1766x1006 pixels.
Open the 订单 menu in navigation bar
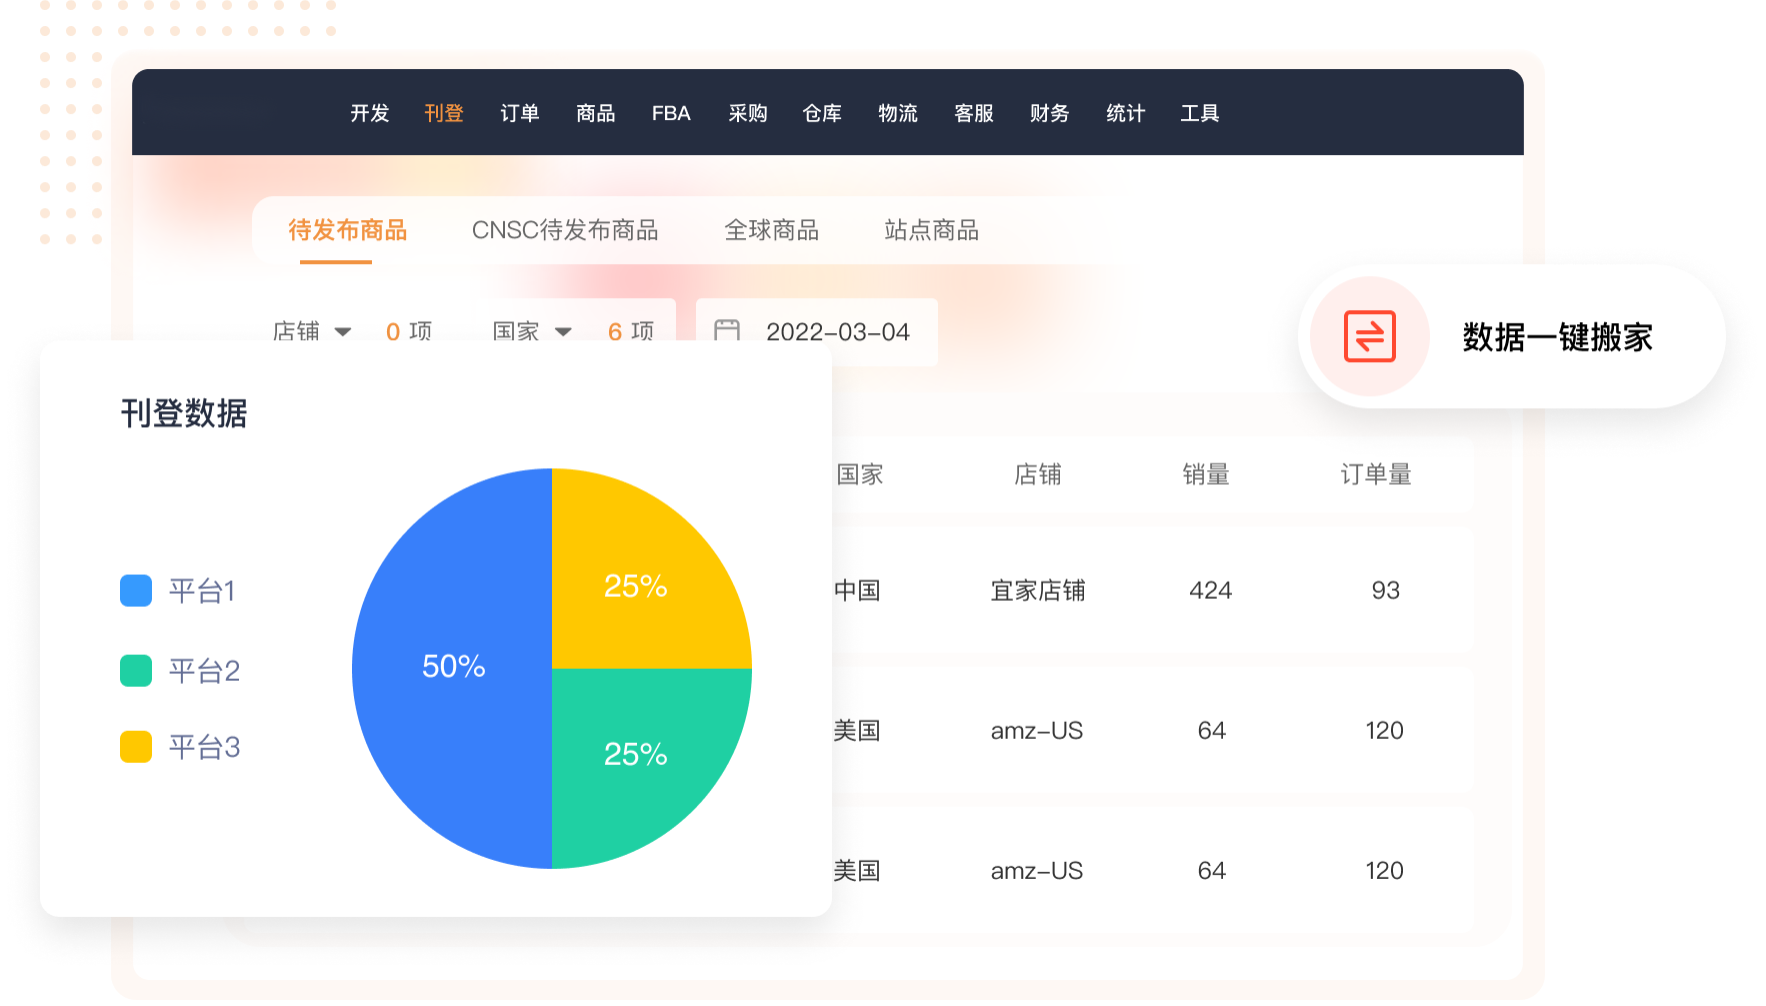[519, 113]
